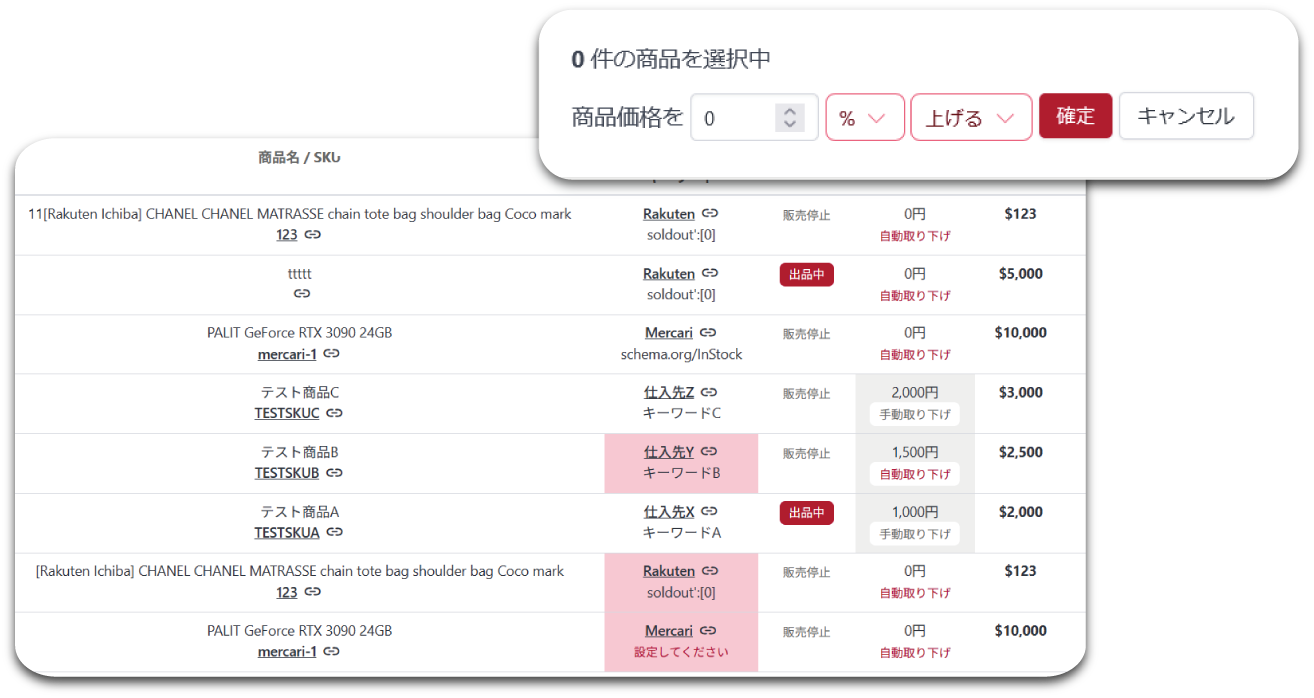Open the 上げる direction dropdown
The height and width of the screenshot is (698, 1314).
click(970, 118)
